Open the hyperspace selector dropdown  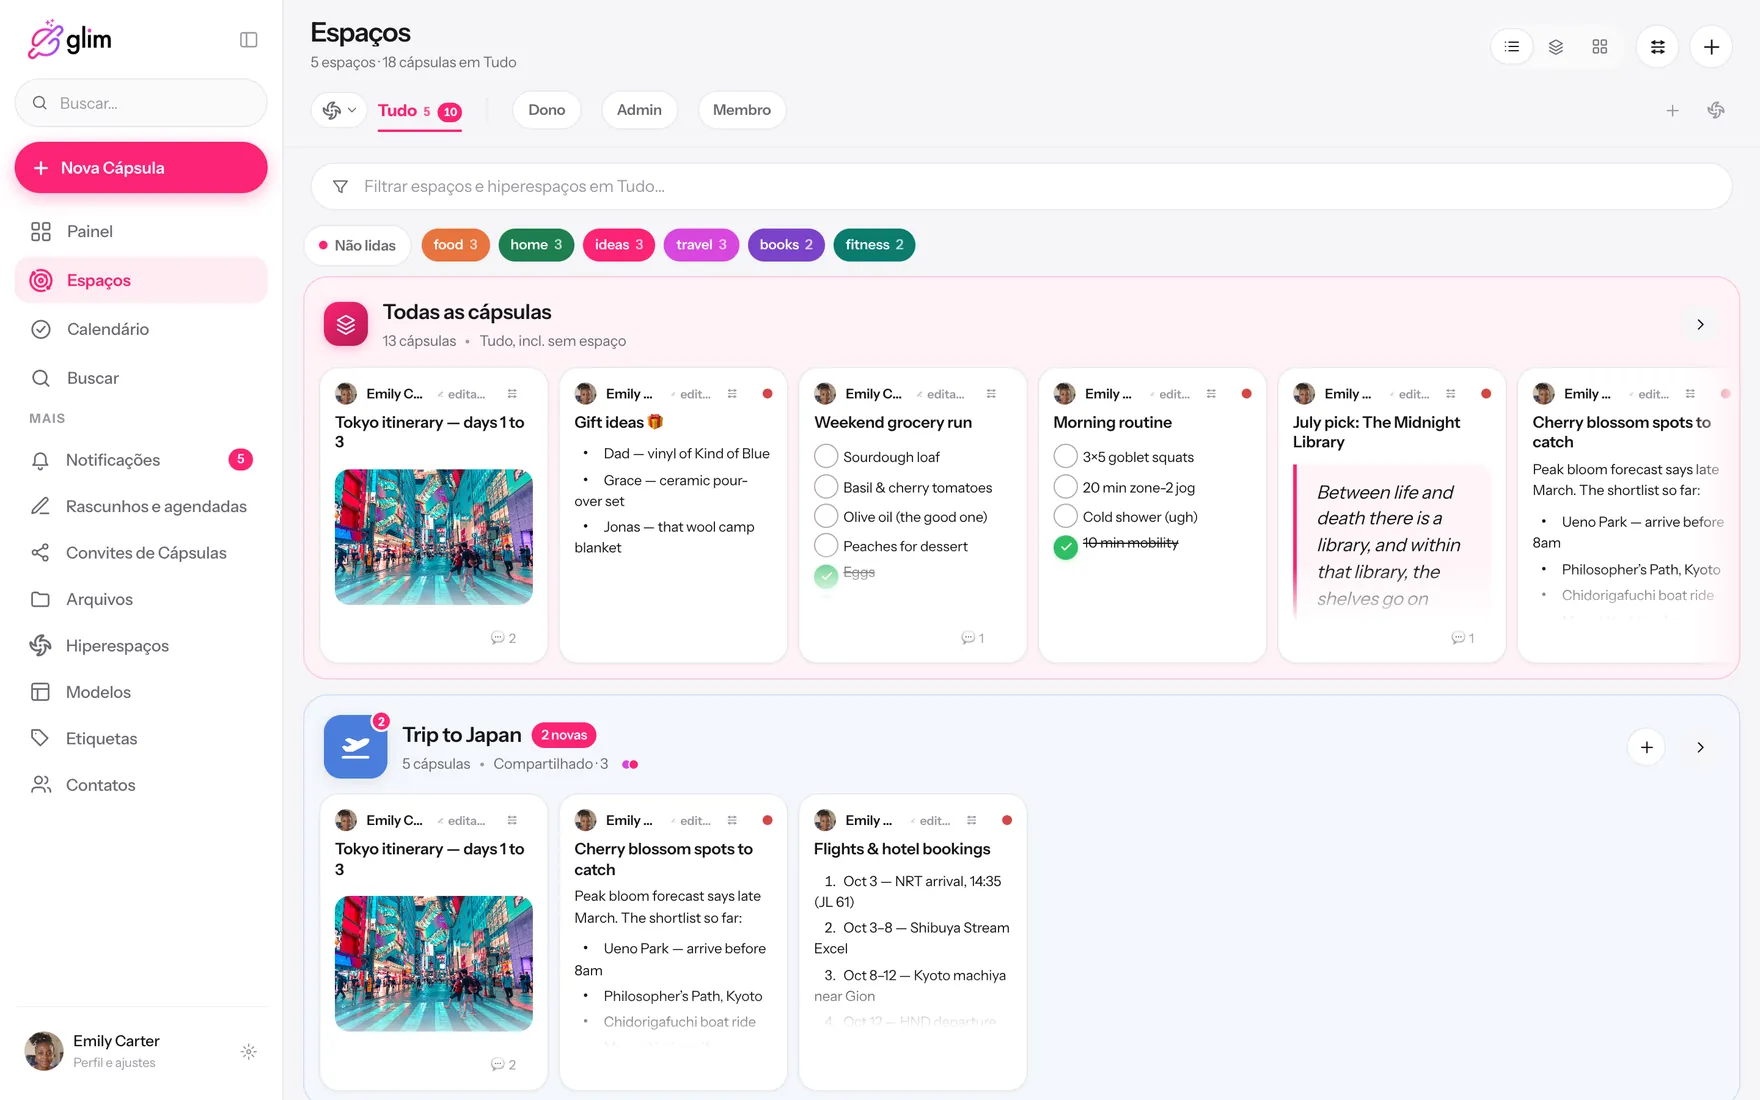339,110
